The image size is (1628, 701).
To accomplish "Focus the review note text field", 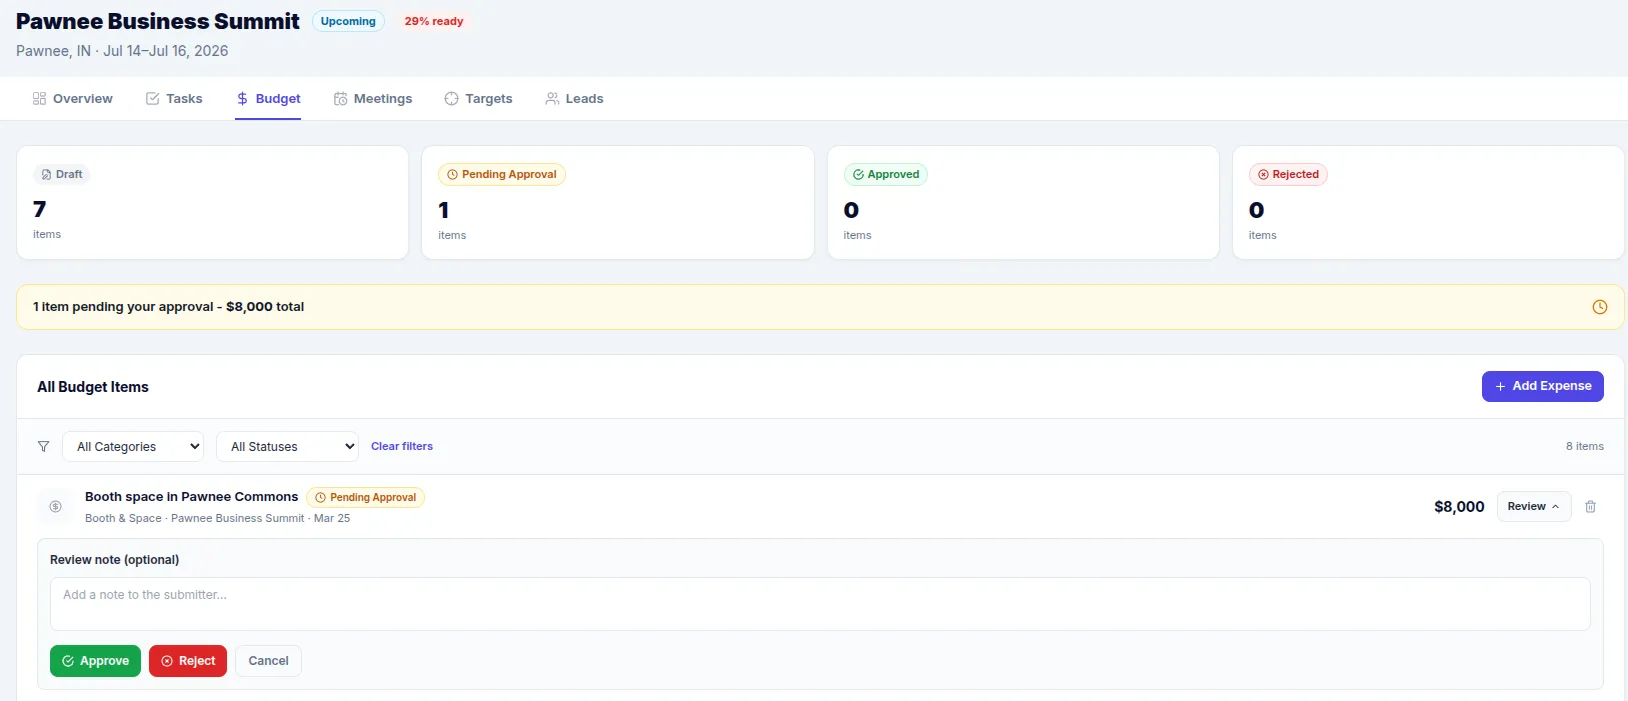I will click(x=820, y=604).
